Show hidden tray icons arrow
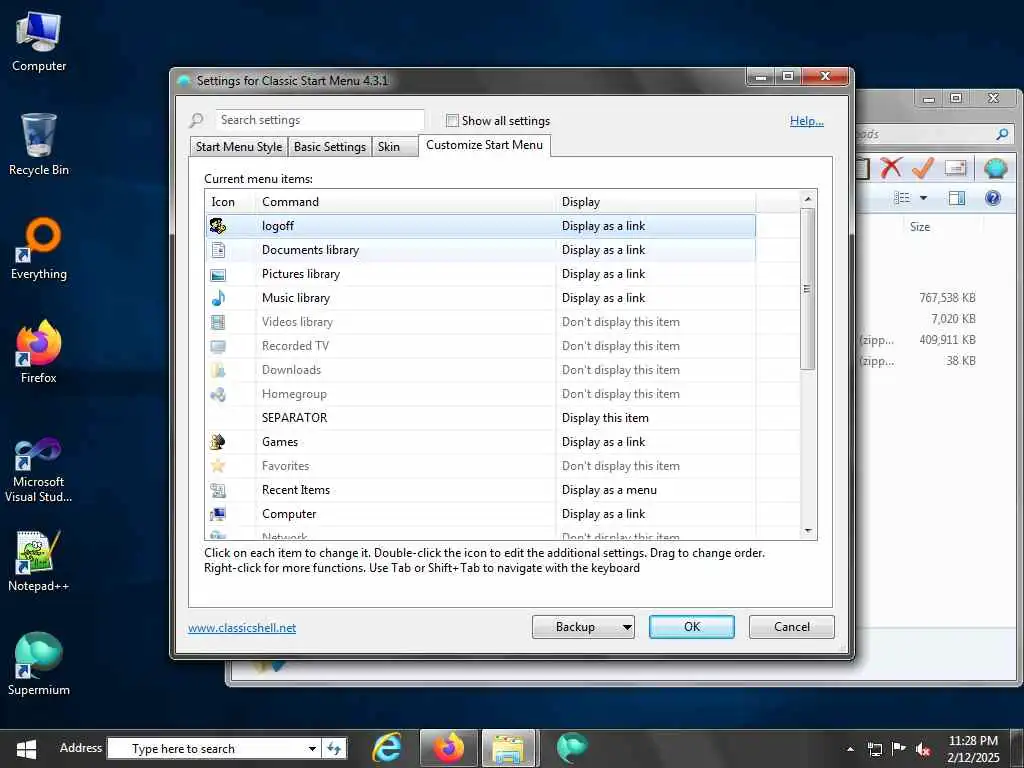The image size is (1024, 768). point(850,749)
